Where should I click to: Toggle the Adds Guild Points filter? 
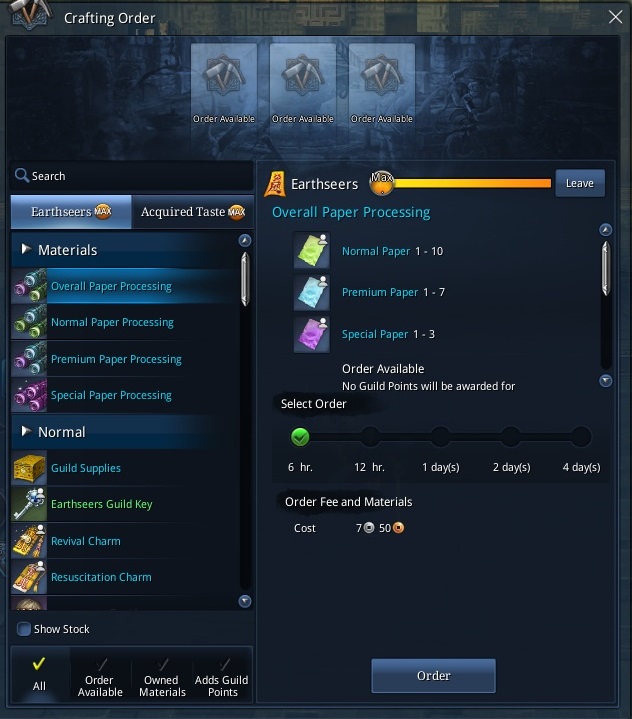(222, 677)
